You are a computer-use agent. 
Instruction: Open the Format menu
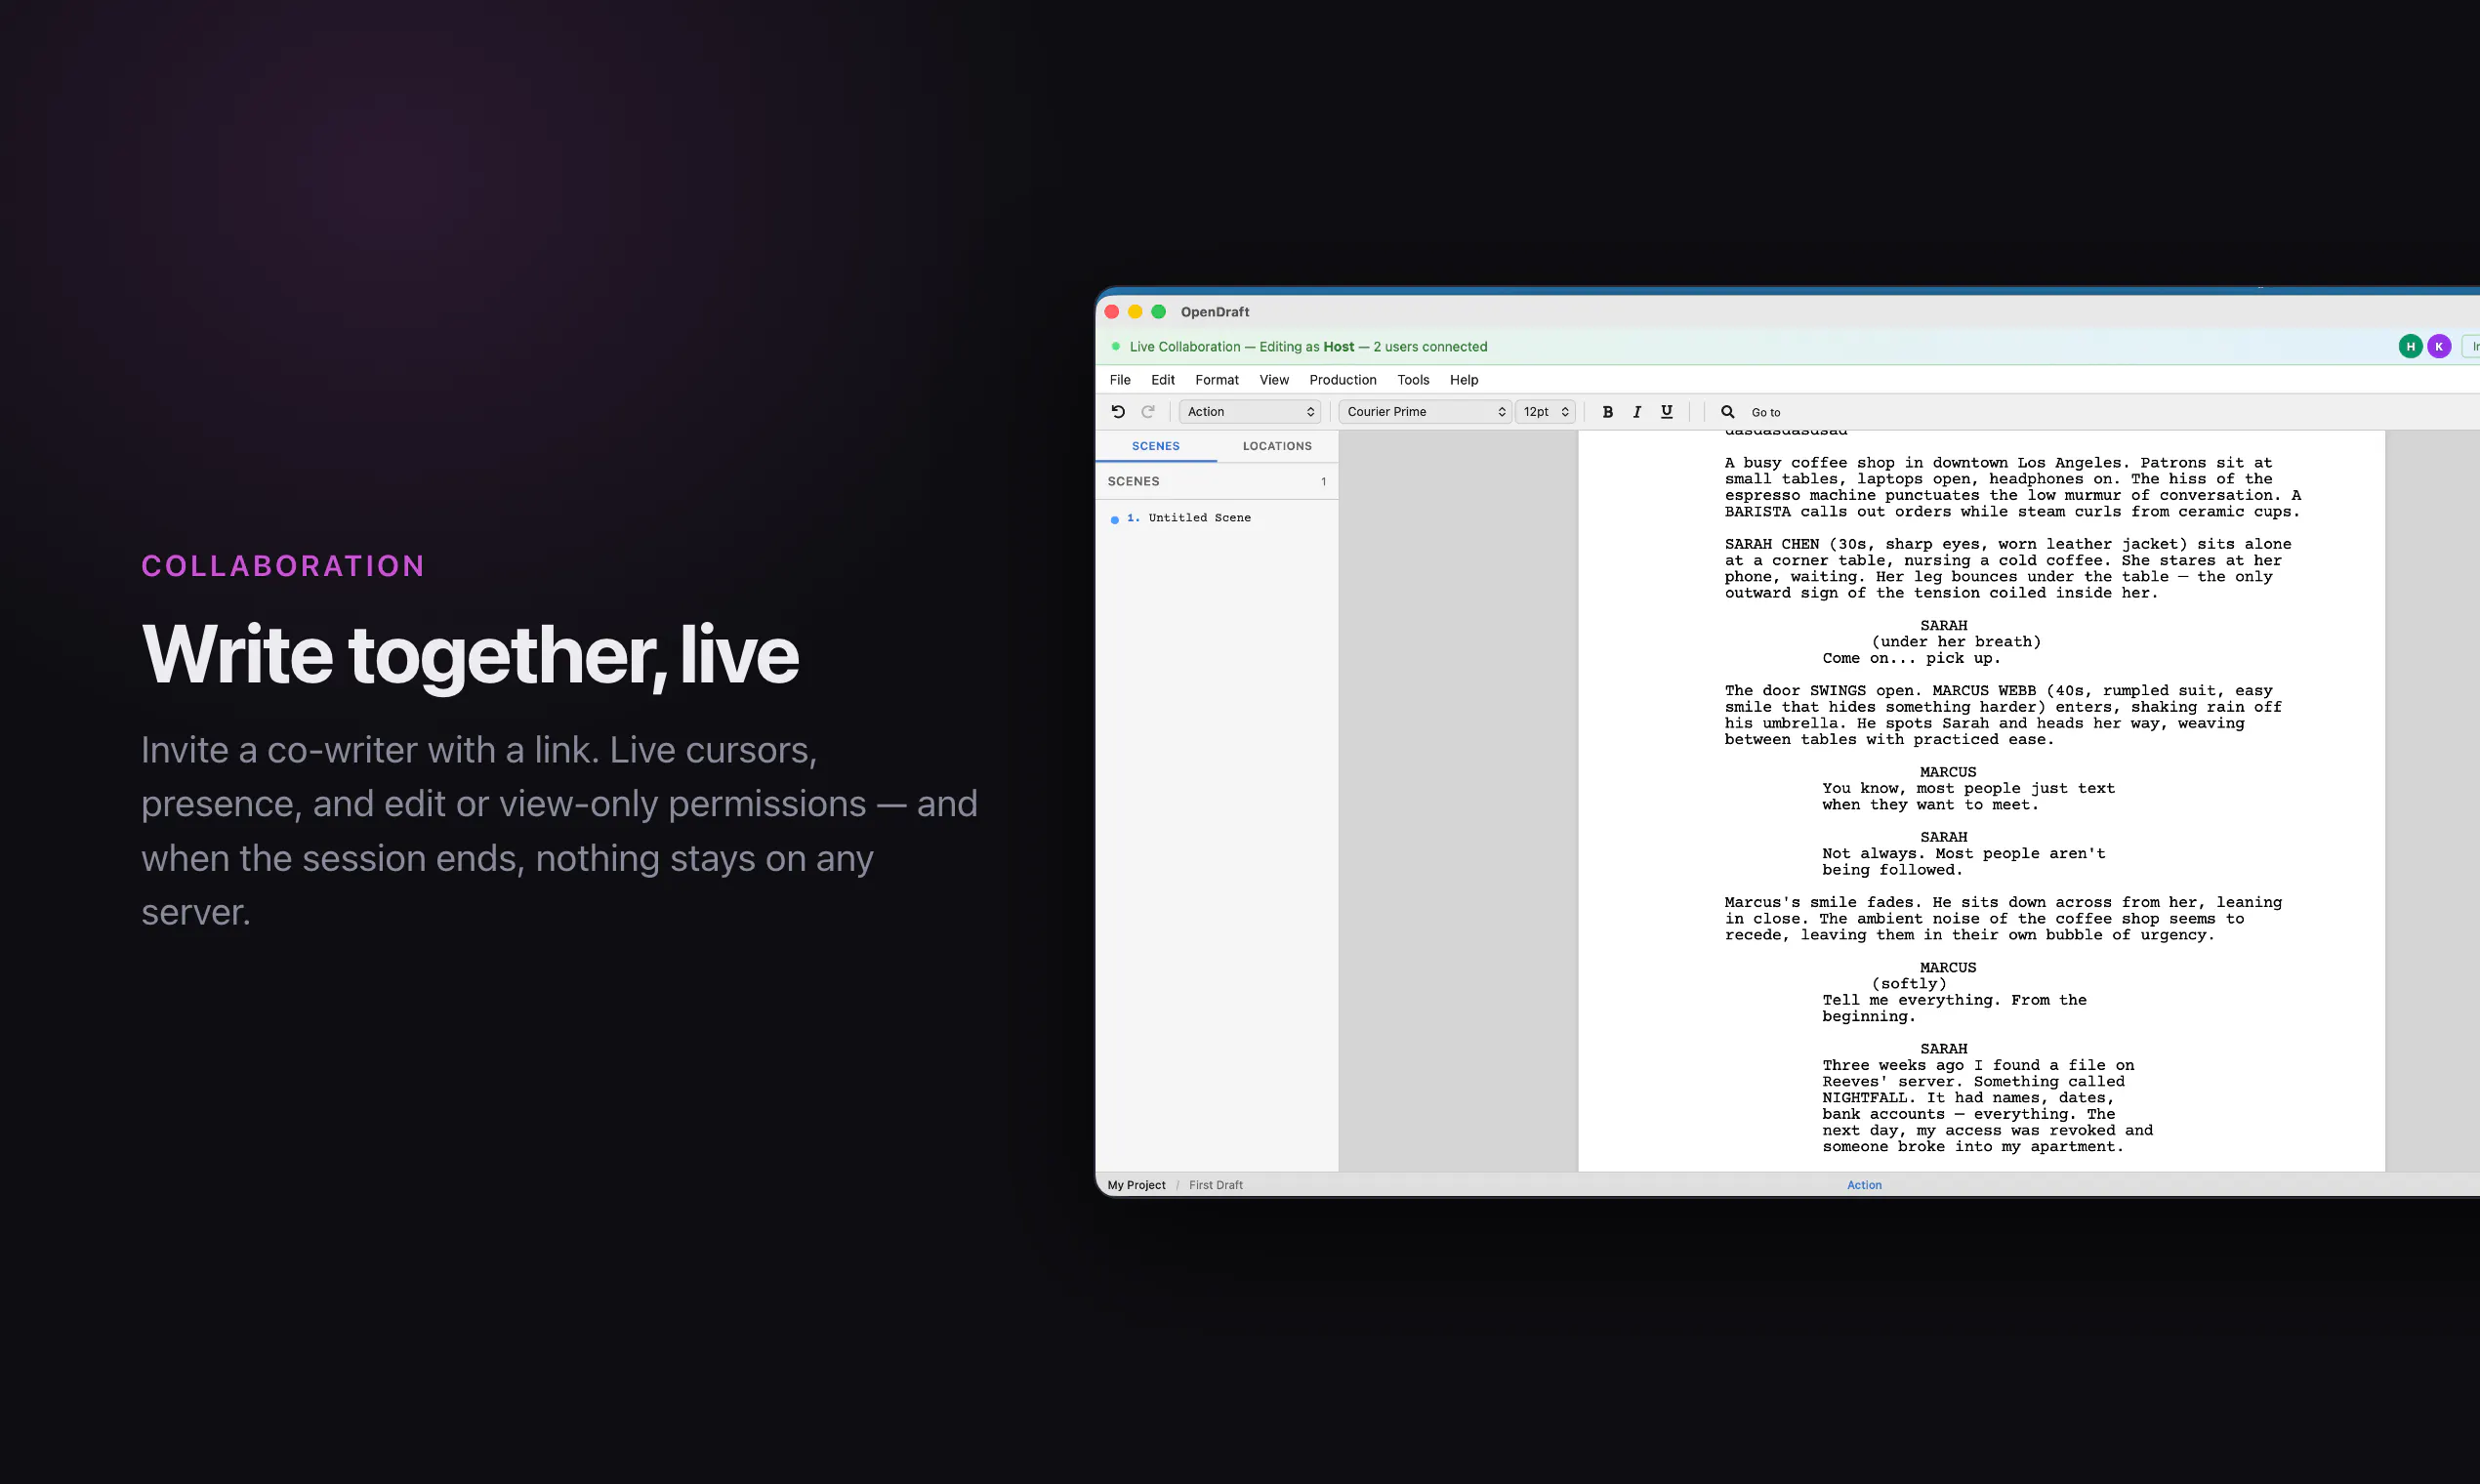pos(1216,379)
